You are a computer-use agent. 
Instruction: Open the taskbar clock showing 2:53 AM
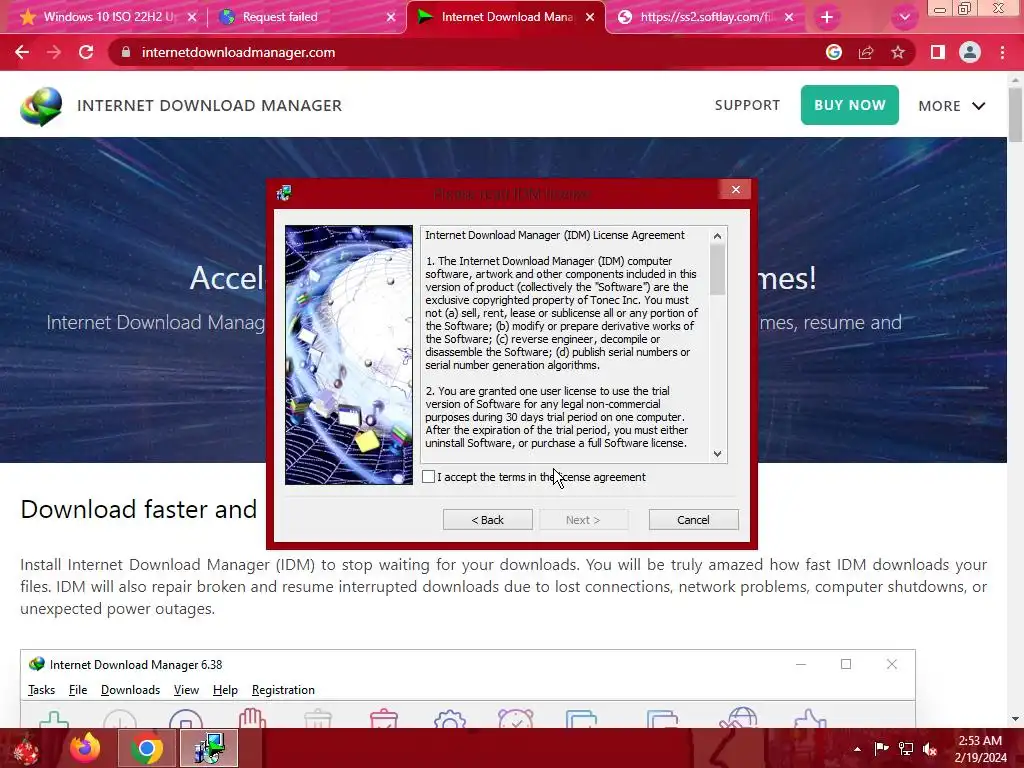tap(980, 748)
